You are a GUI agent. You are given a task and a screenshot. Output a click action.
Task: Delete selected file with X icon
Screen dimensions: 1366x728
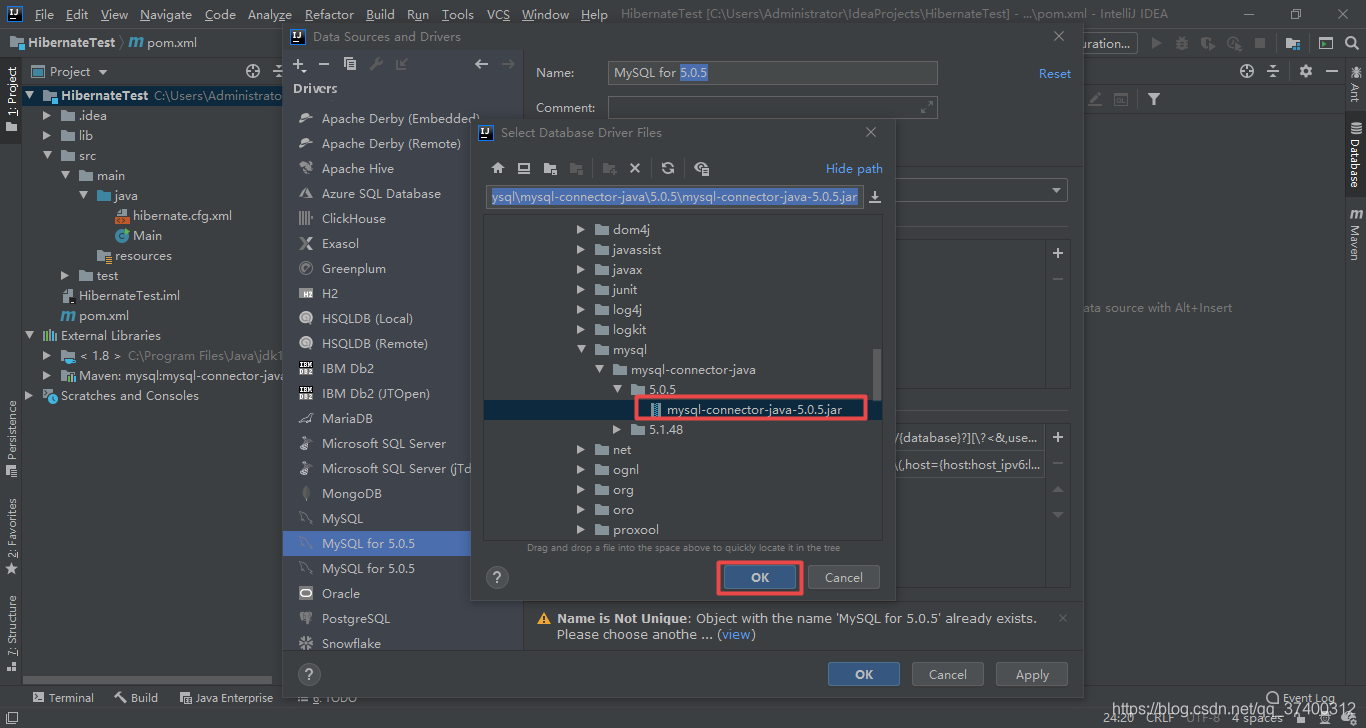tap(634, 168)
